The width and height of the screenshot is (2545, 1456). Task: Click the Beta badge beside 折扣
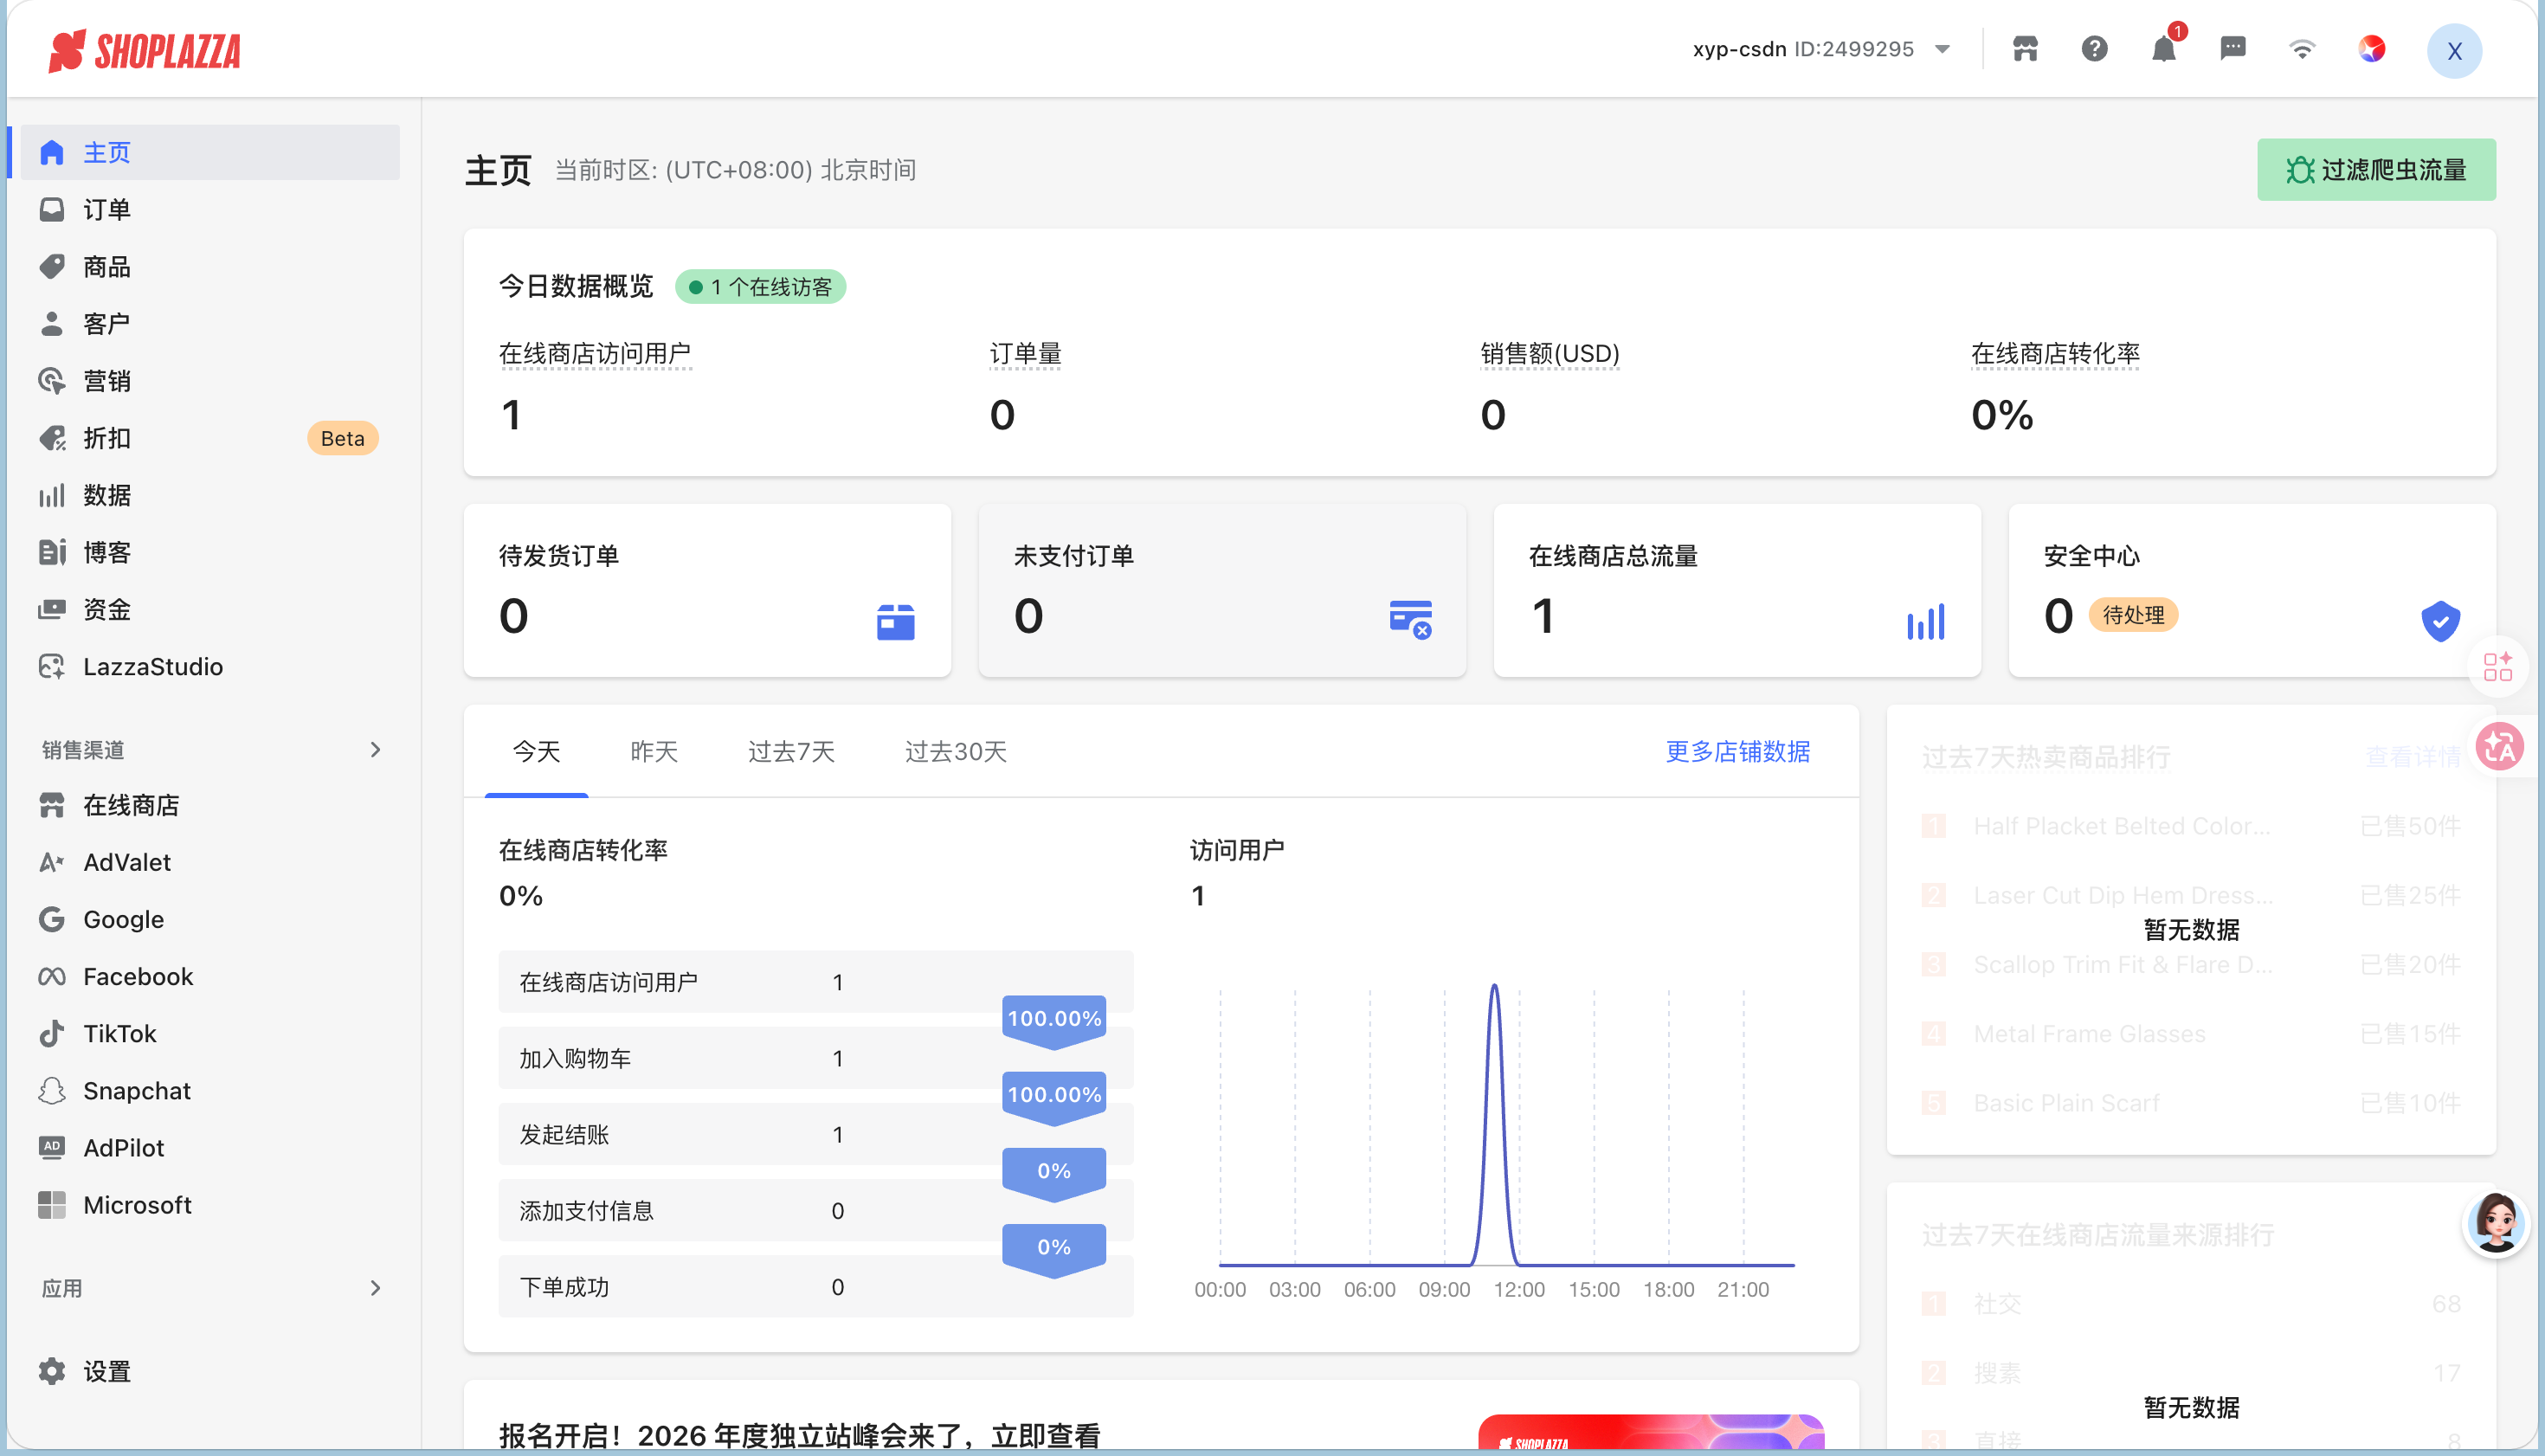point(342,438)
